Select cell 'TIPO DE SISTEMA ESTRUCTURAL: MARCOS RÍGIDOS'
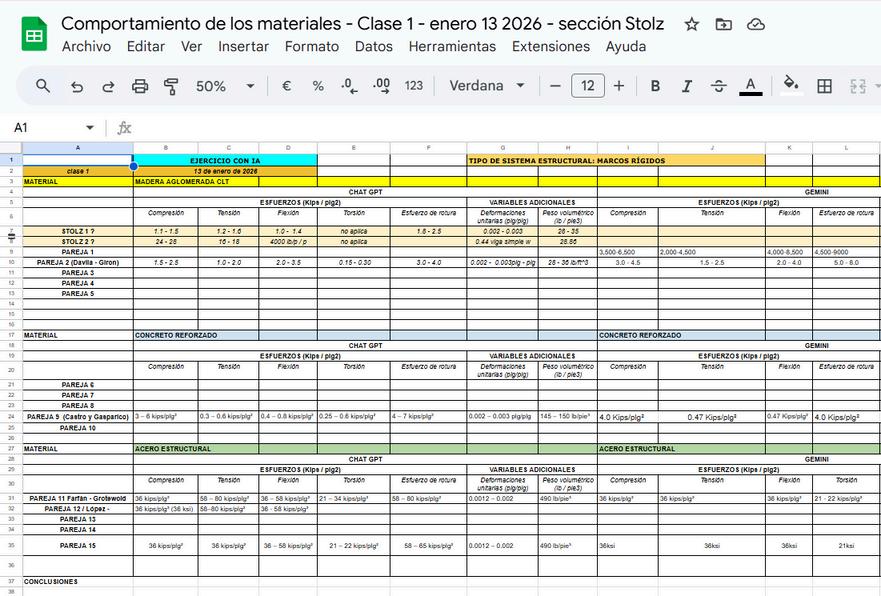881x596 pixels. pos(616,161)
